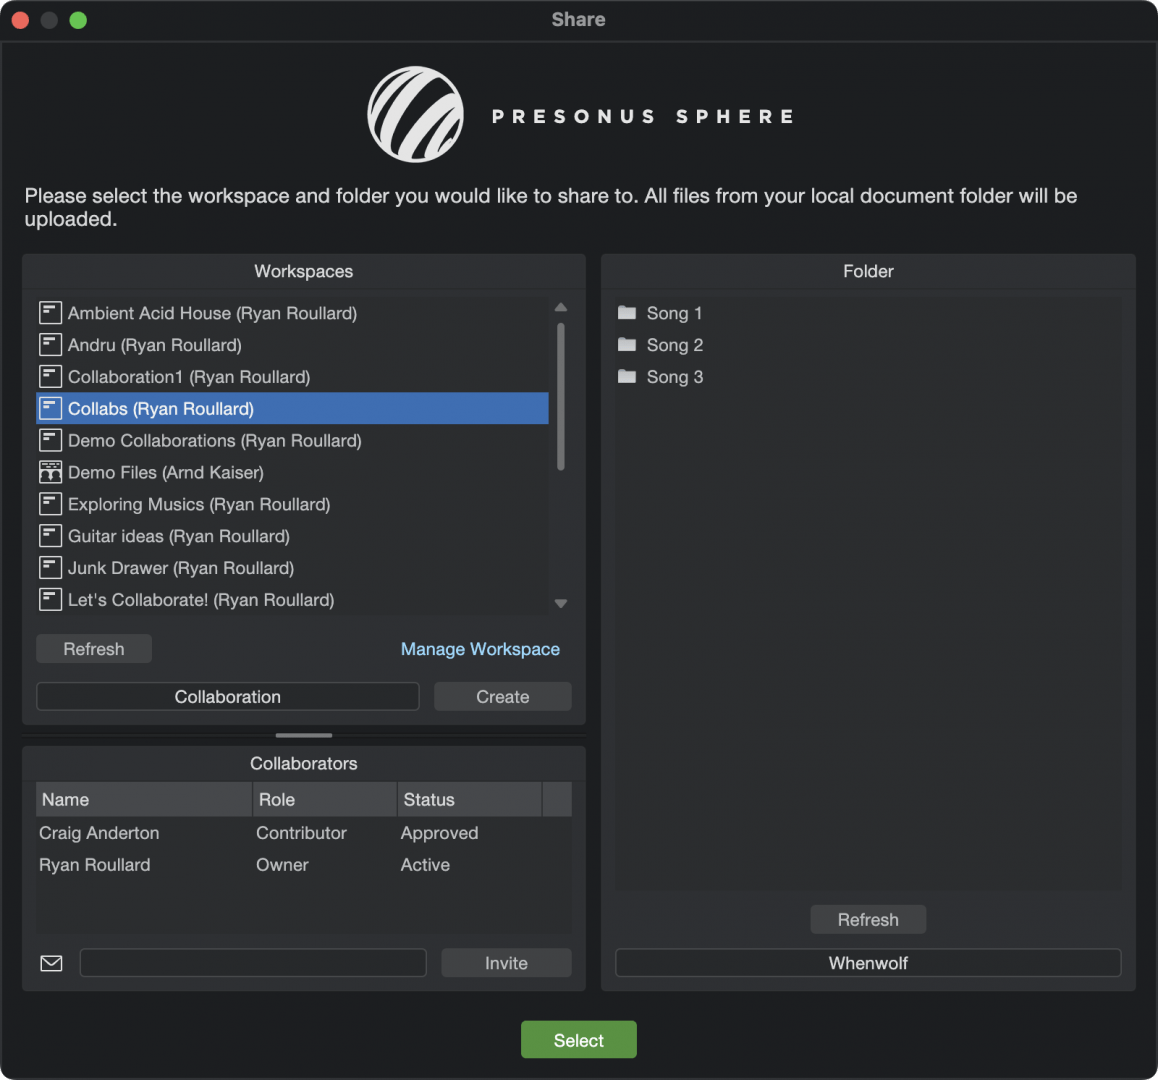Click the envelope icon beside the invite field

click(x=50, y=962)
